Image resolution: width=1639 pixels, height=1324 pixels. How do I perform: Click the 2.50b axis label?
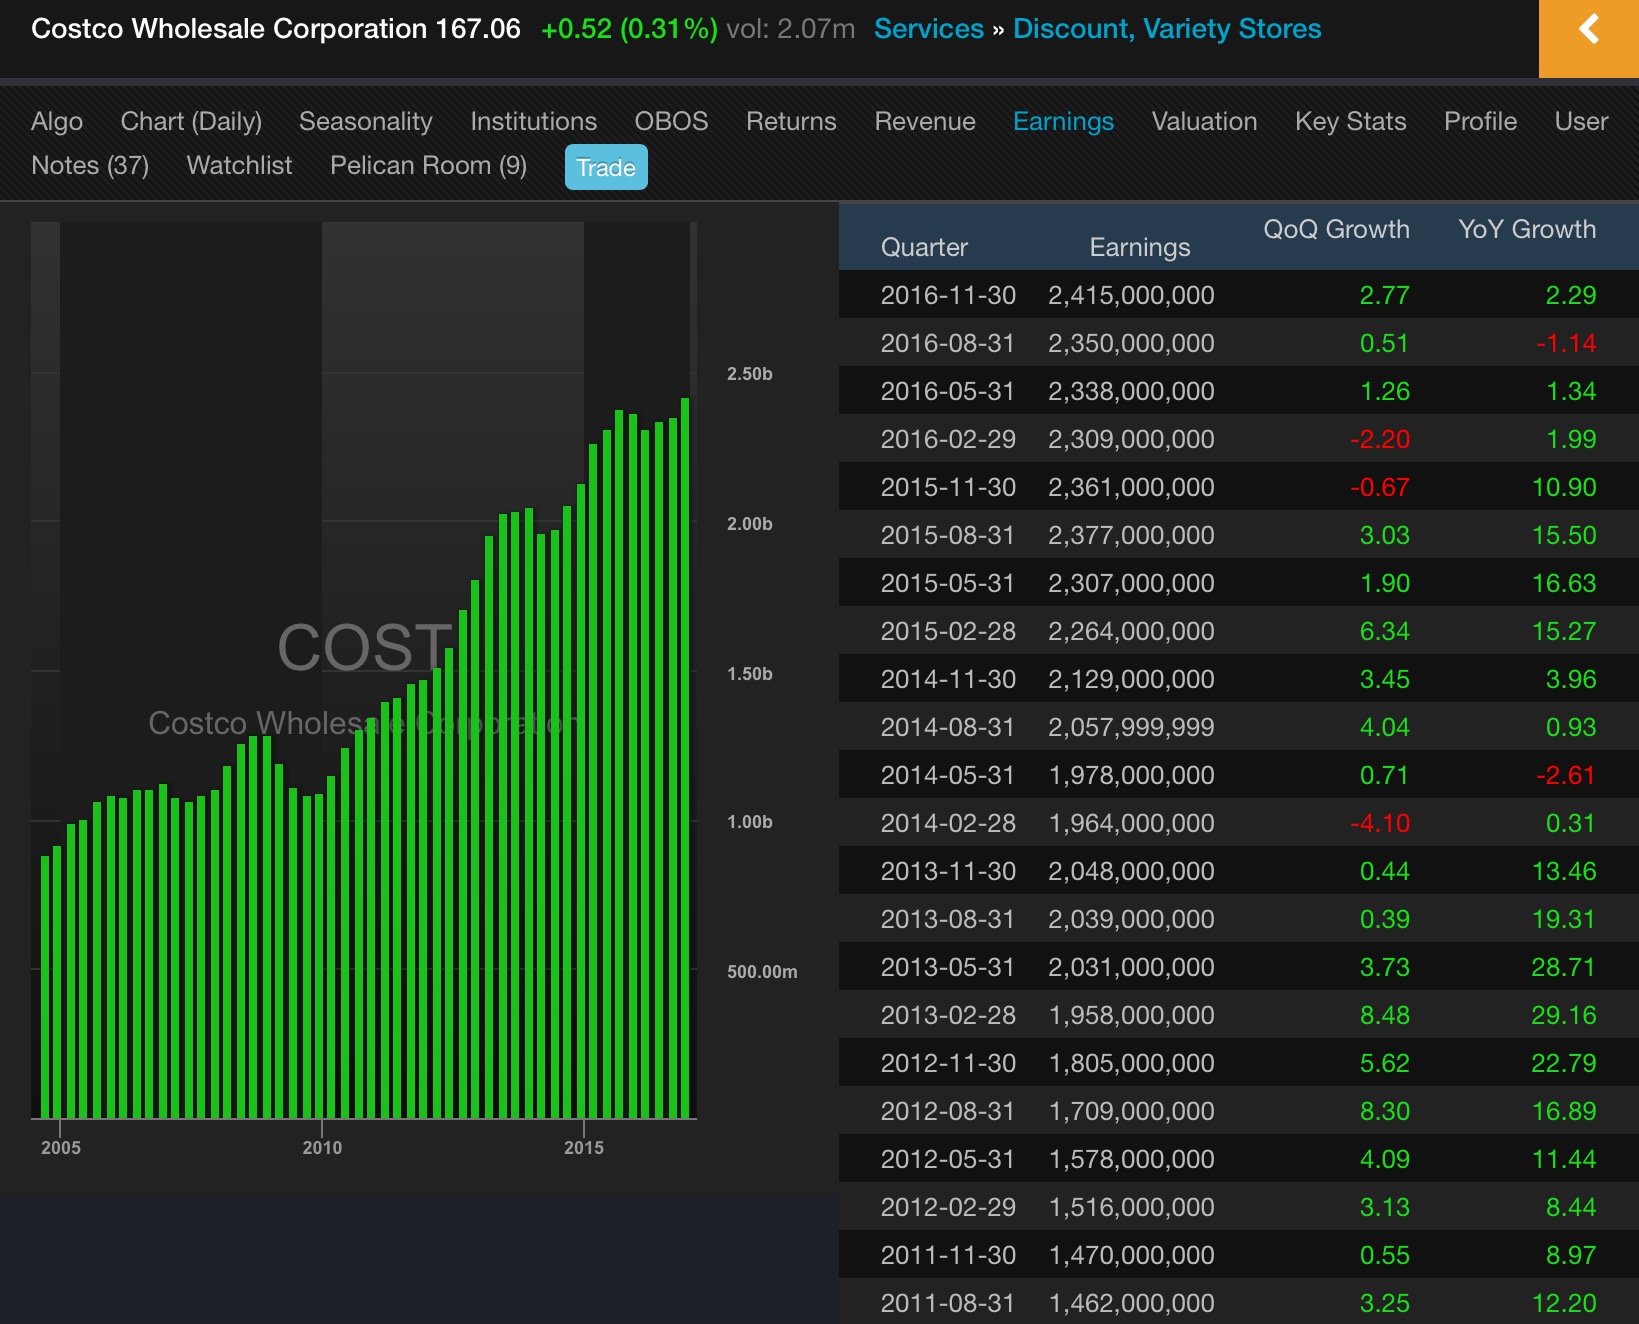tap(749, 374)
